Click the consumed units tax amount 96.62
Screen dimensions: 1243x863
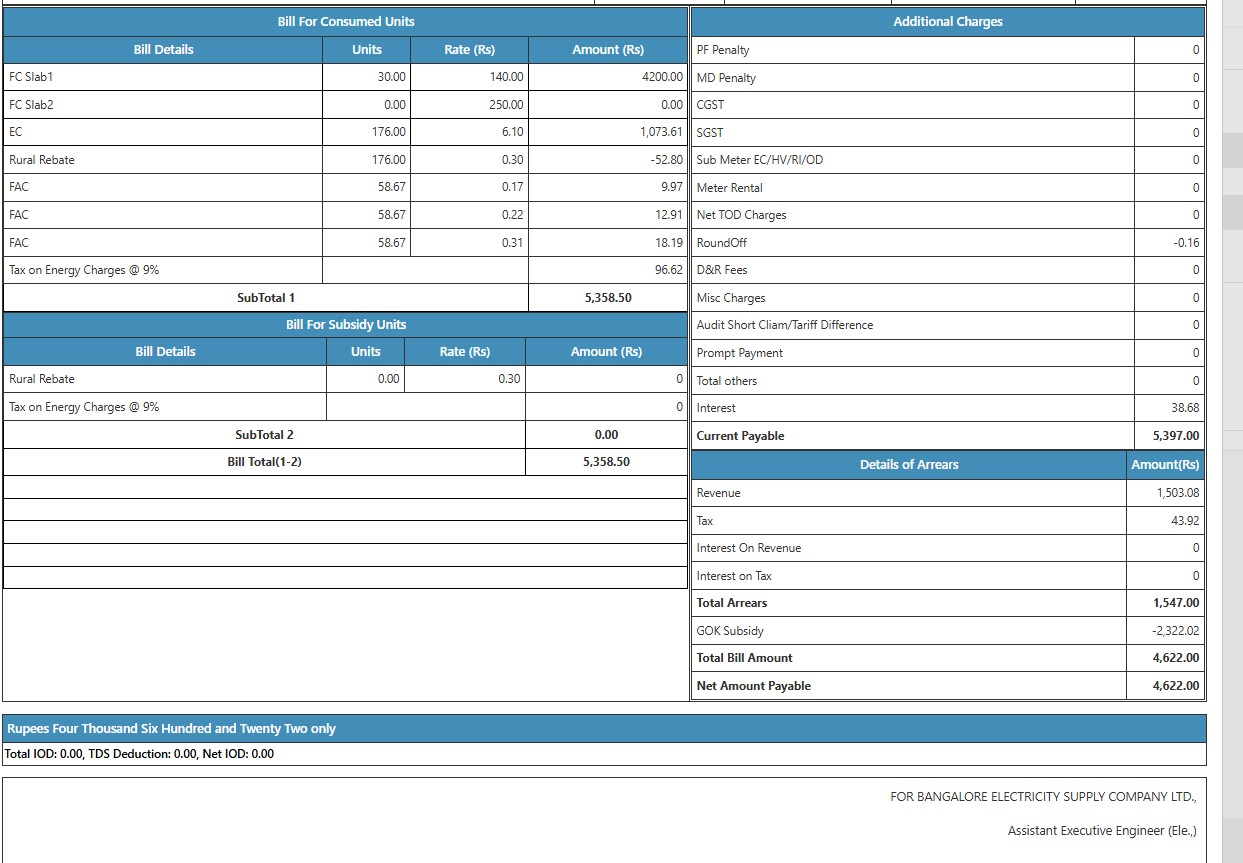669,270
